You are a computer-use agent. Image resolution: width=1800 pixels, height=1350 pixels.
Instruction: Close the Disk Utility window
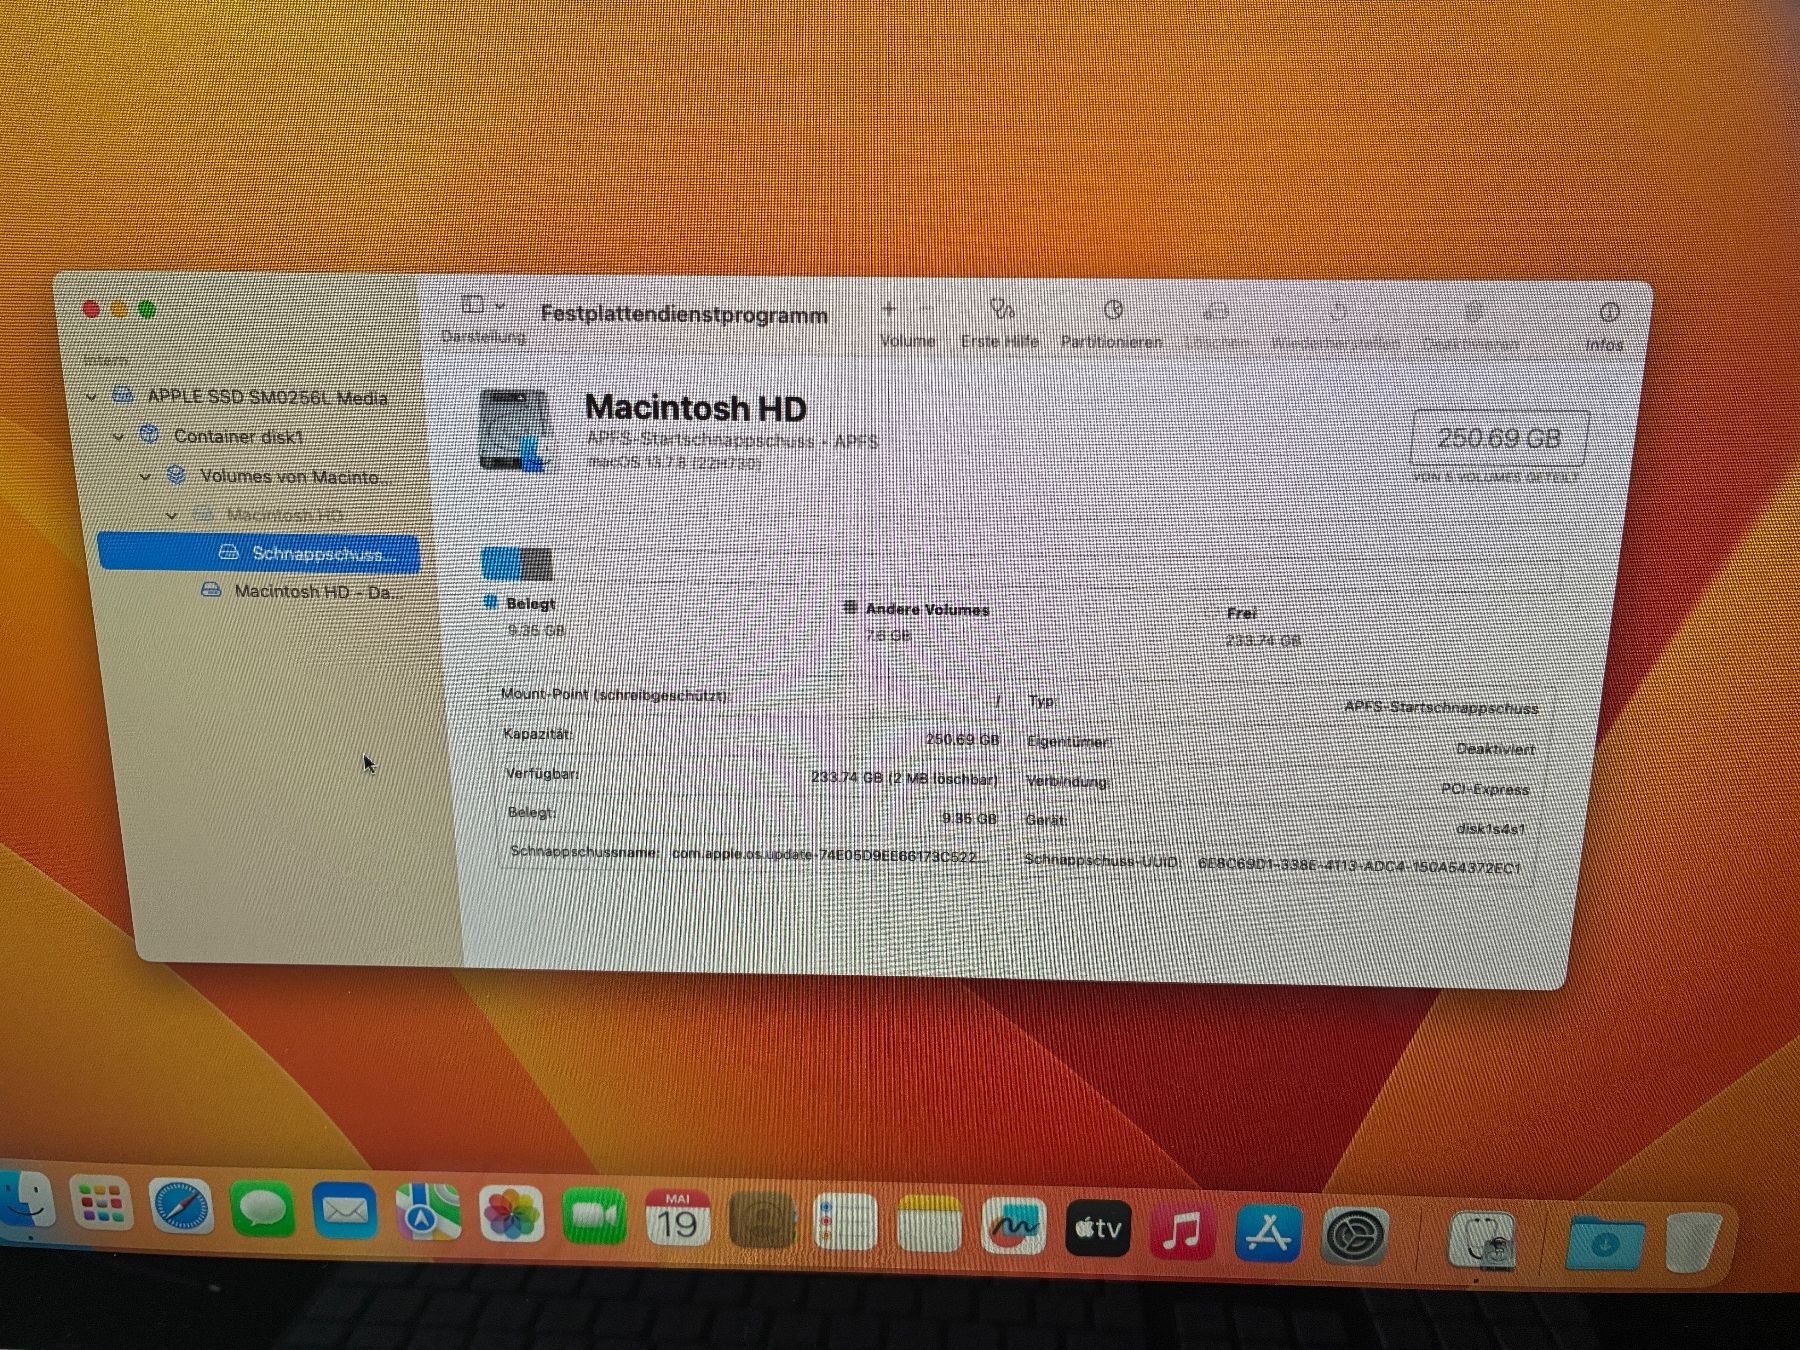[91, 310]
